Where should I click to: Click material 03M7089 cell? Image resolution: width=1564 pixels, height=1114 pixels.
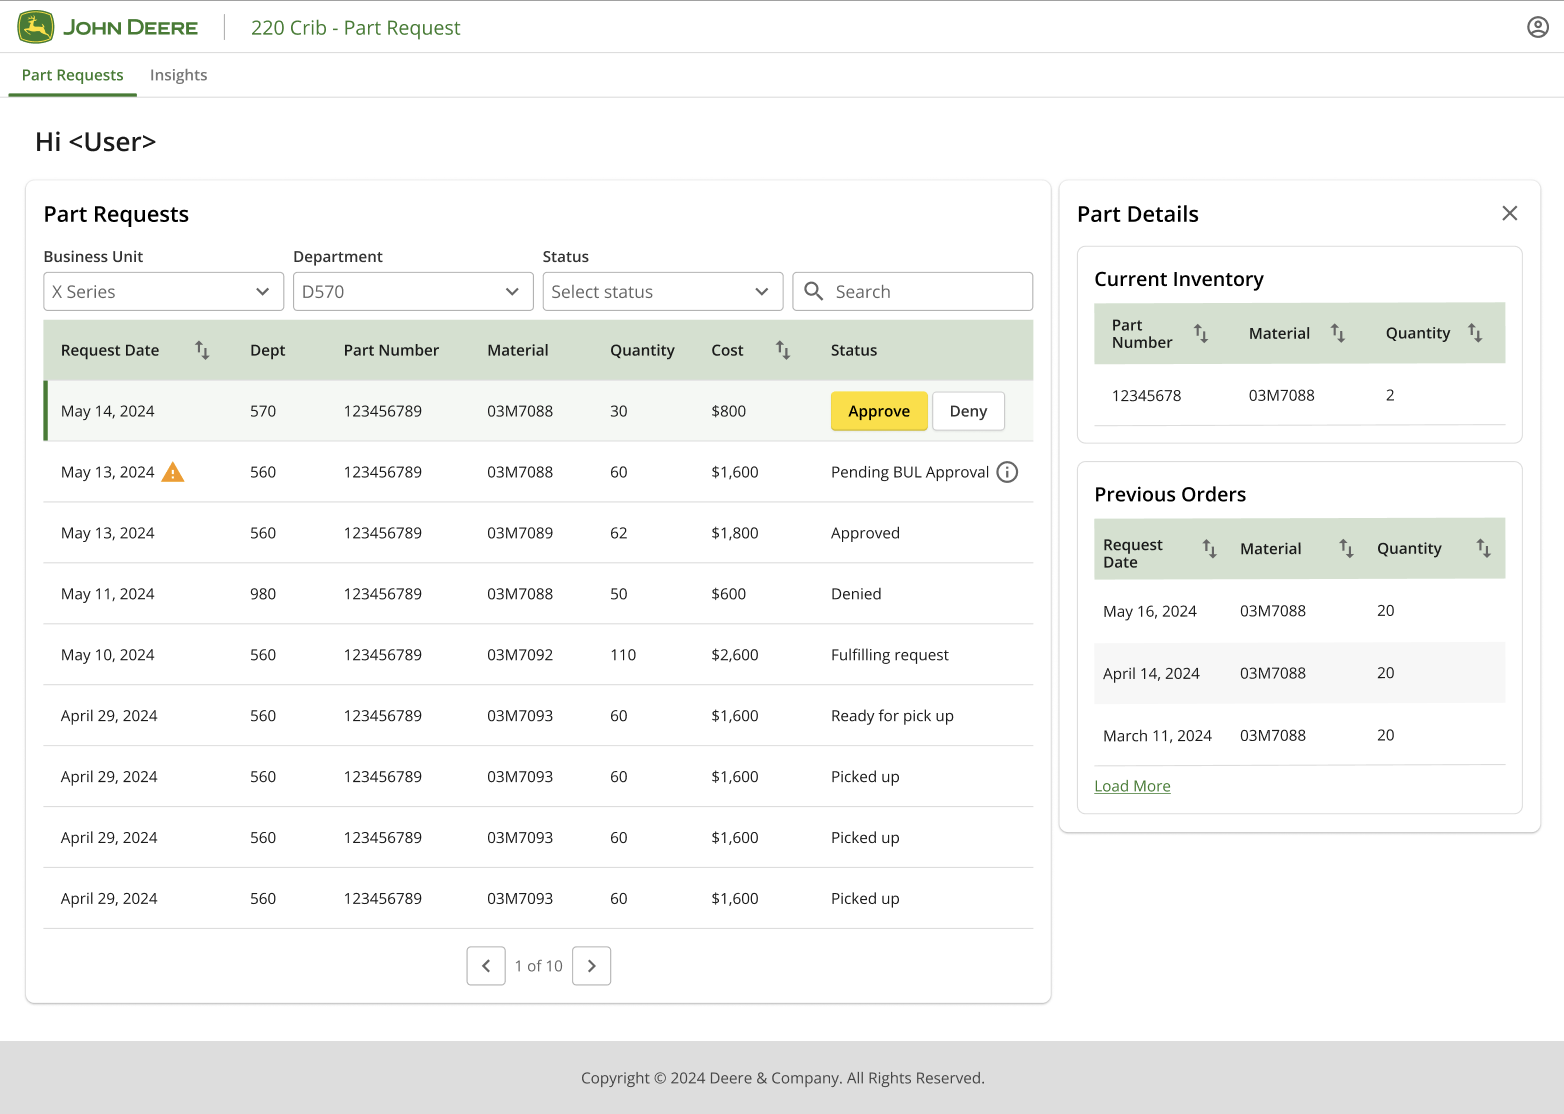520,533
